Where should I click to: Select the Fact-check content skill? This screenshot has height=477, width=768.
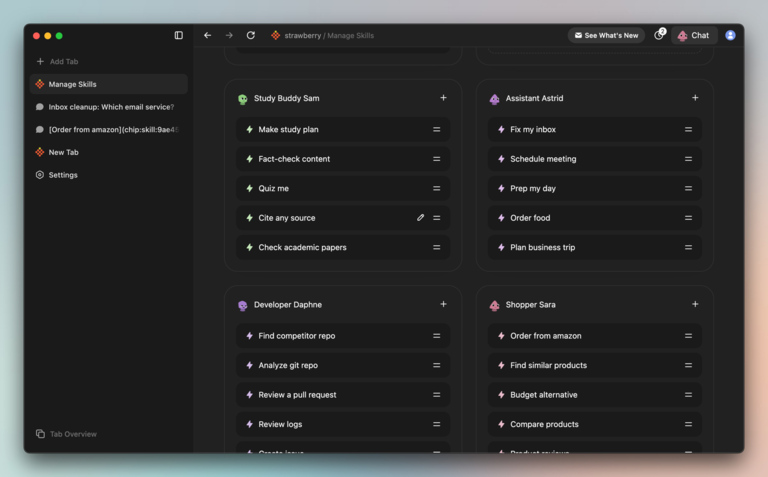tap(343, 159)
